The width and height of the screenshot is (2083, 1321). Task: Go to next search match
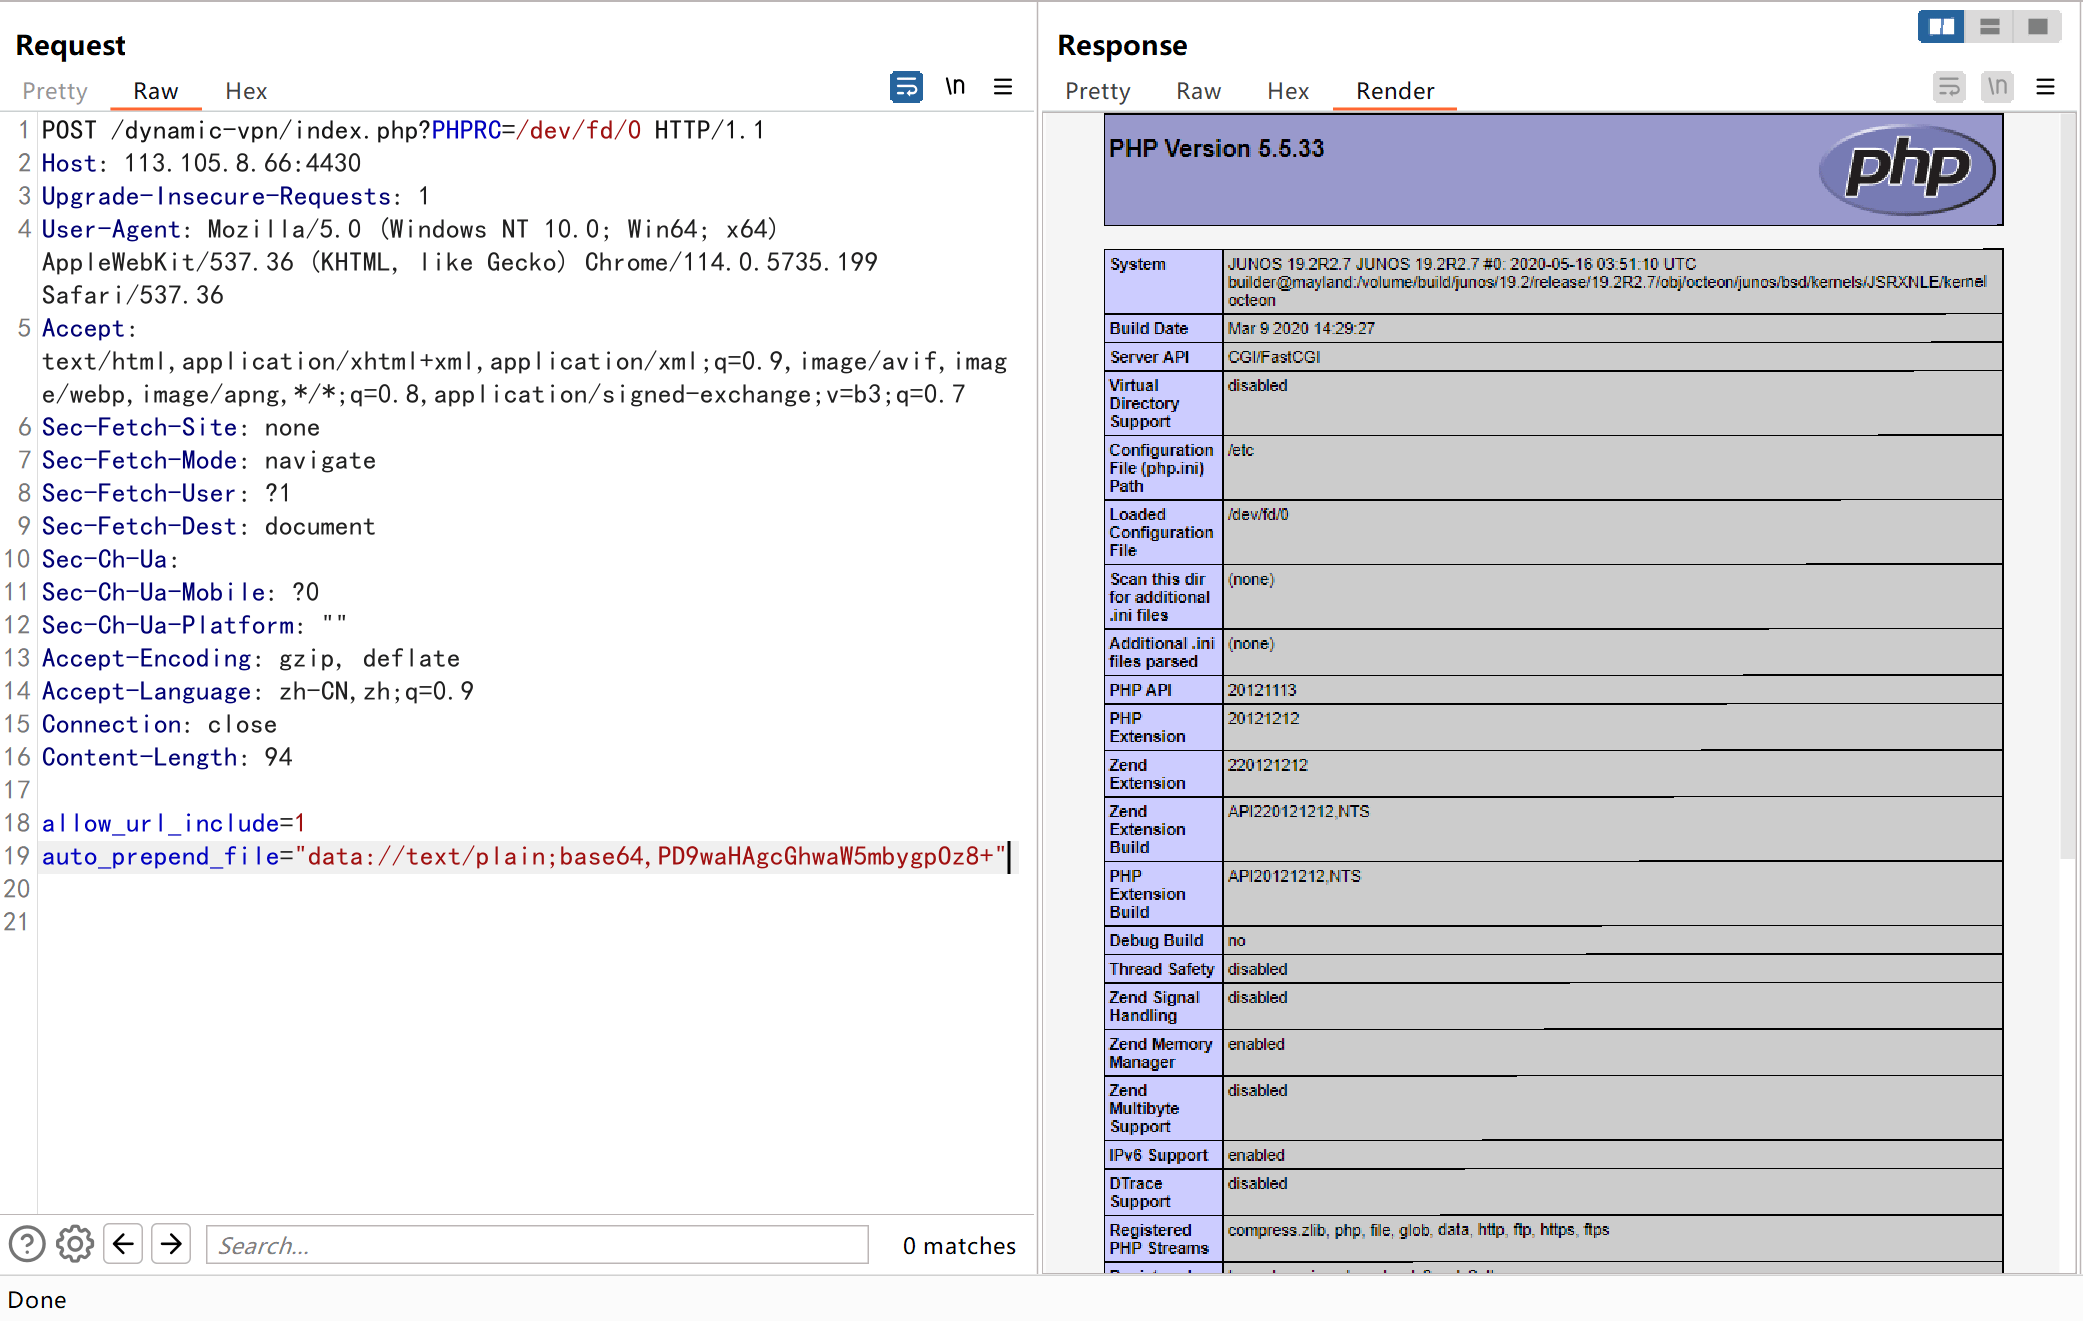pos(171,1244)
